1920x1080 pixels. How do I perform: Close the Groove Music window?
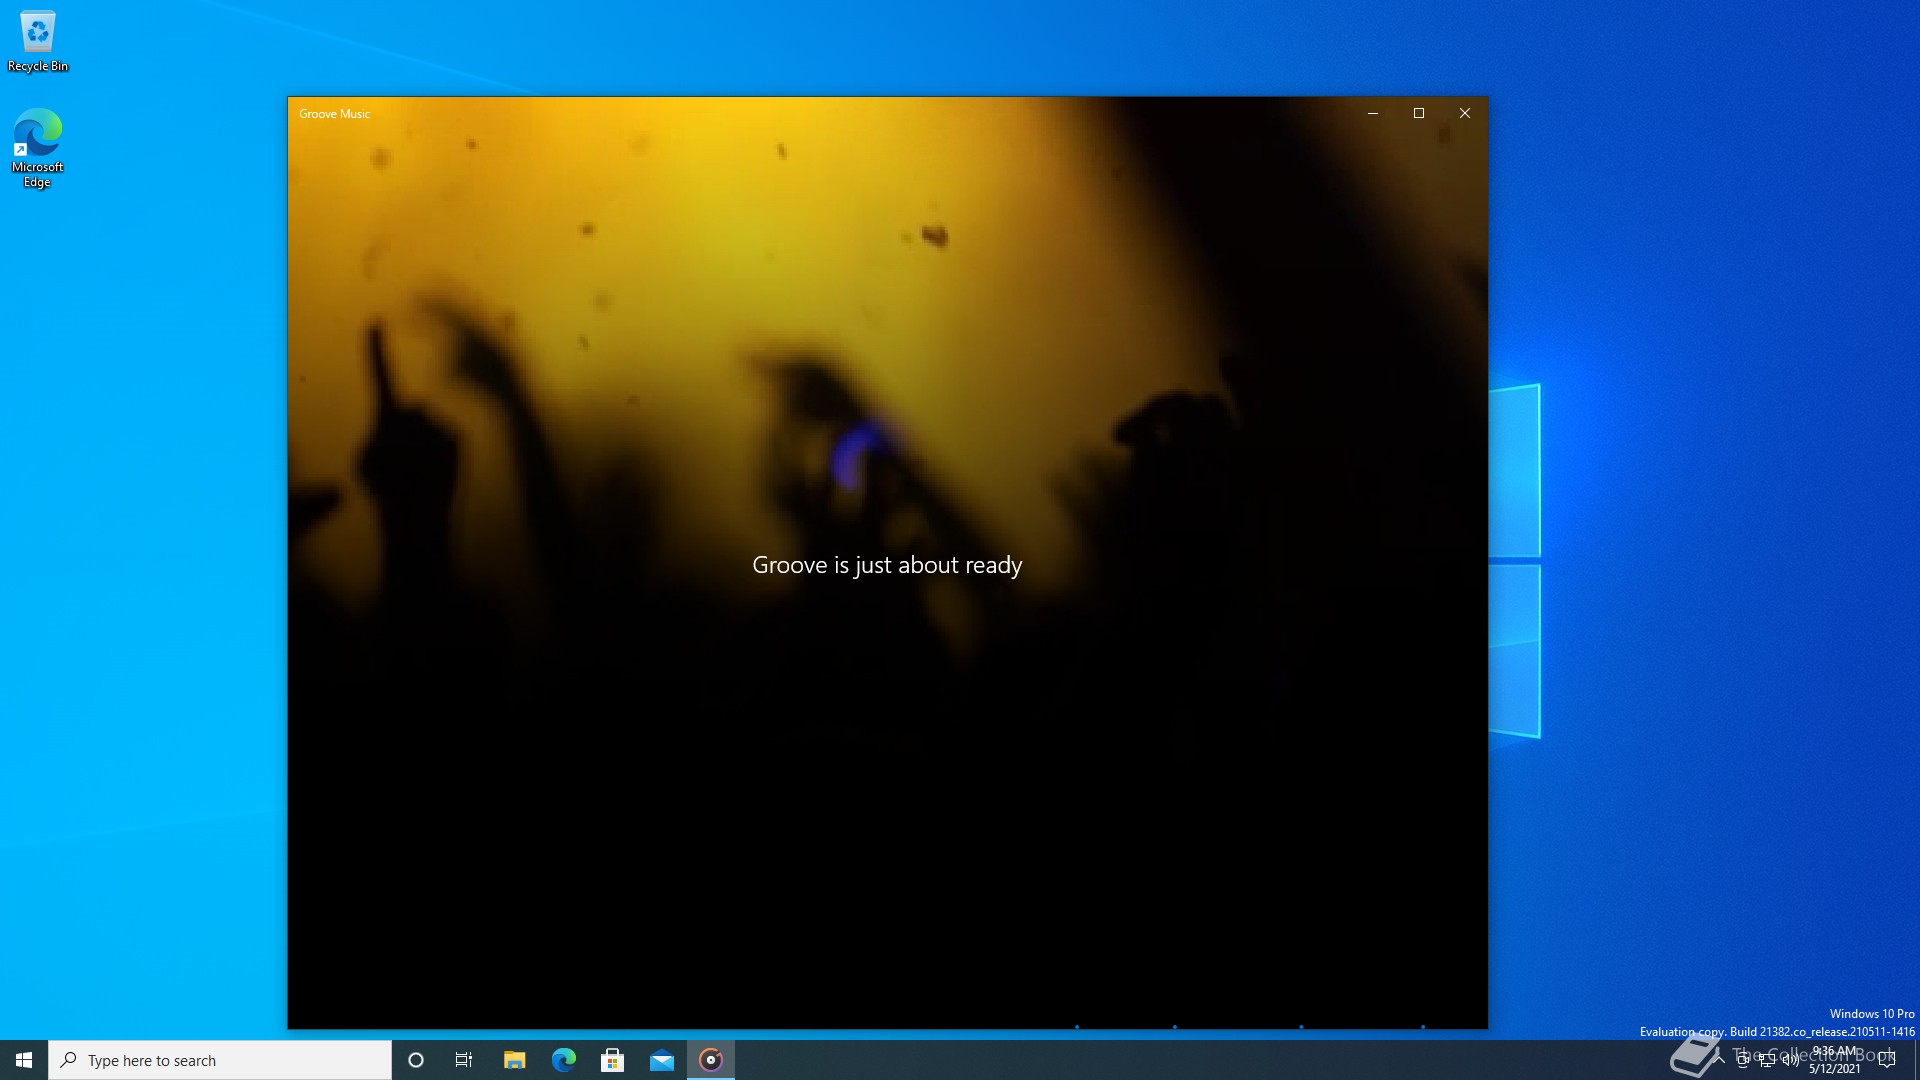pos(1465,113)
